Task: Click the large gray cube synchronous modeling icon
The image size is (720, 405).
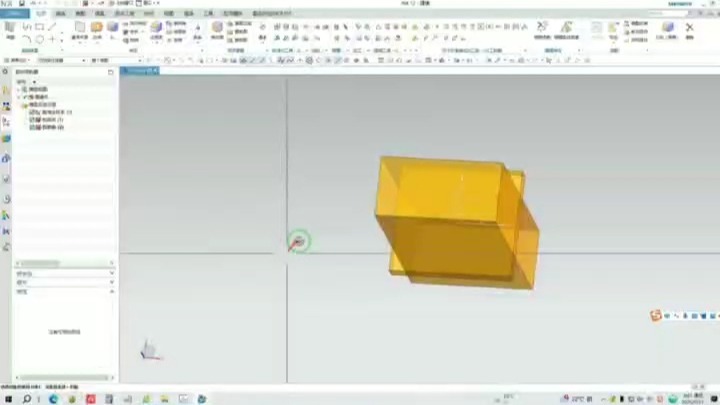Action: pyautogui.click(x=217, y=28)
